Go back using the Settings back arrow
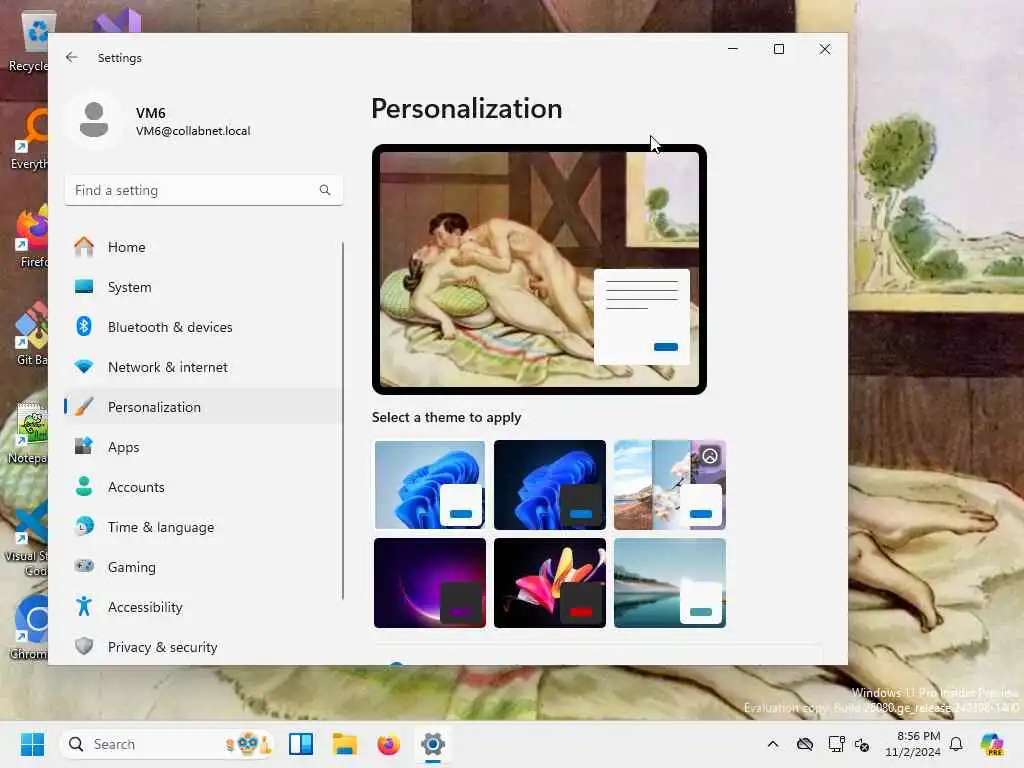 pos(72,57)
